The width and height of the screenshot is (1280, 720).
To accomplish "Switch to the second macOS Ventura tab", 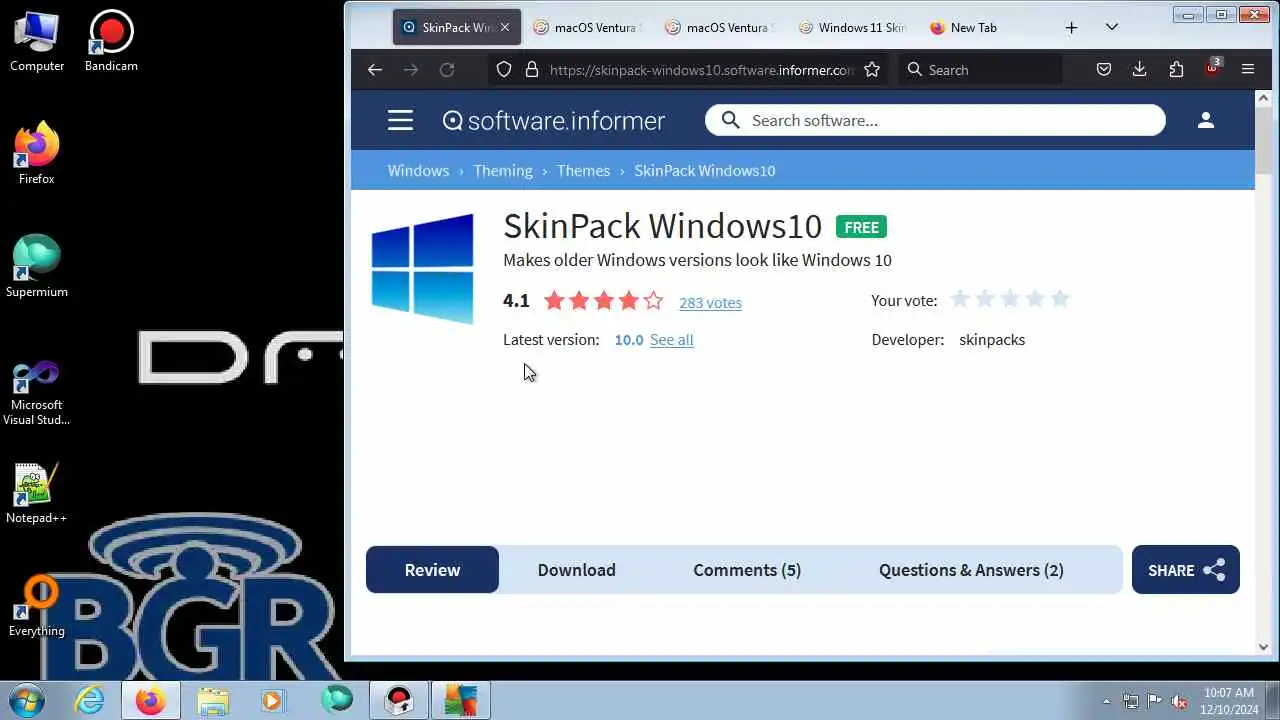I will 720,27.
